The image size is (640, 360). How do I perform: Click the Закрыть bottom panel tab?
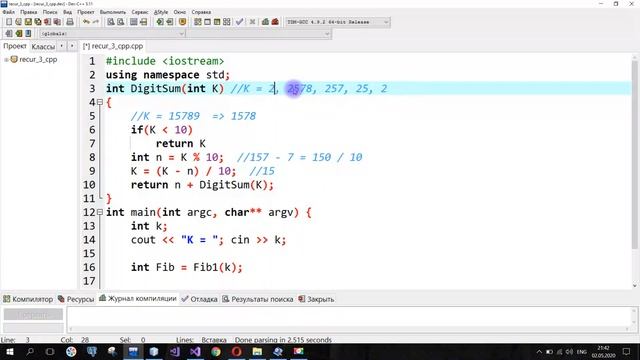pos(316,299)
